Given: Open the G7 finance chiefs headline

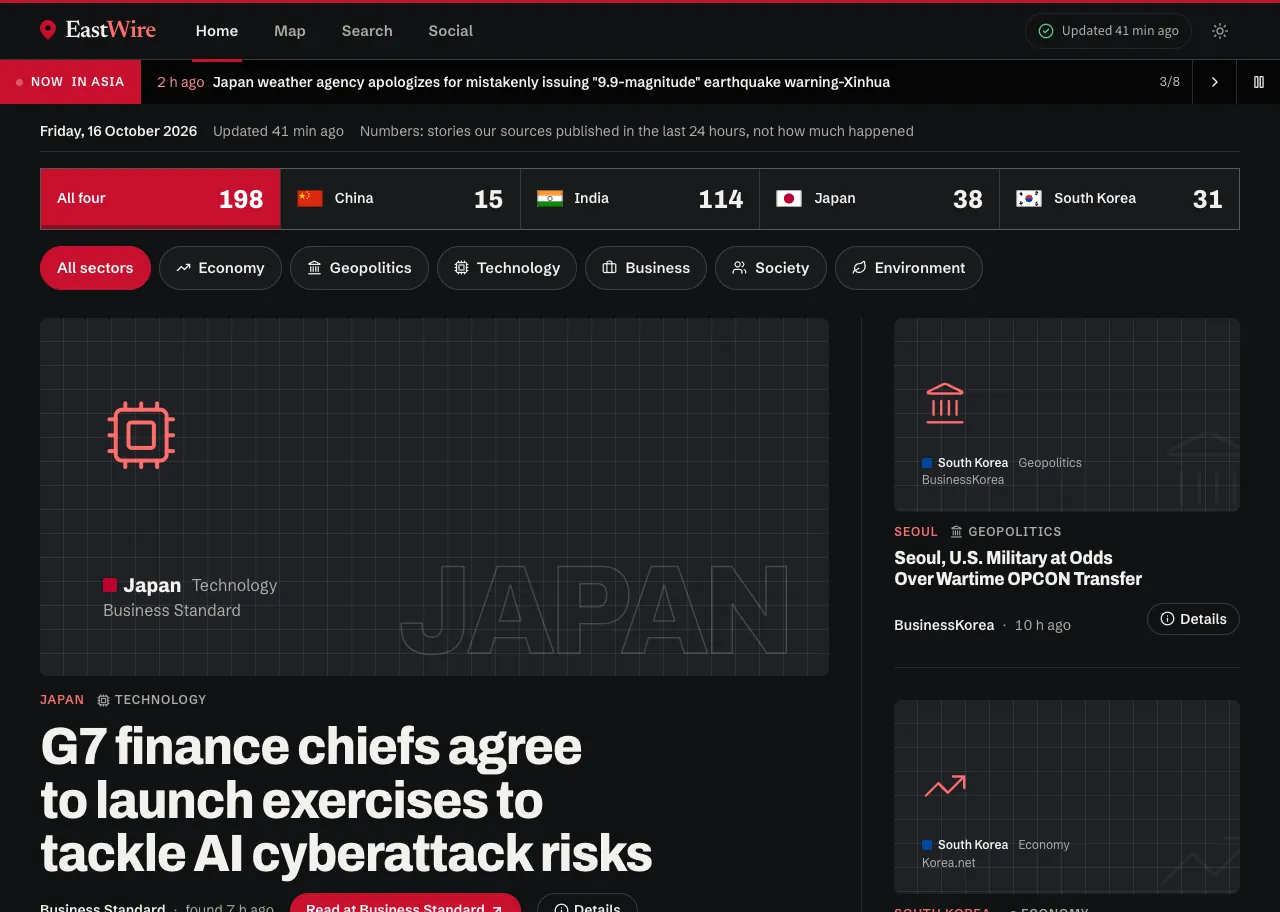Looking at the screenshot, I should (x=346, y=800).
